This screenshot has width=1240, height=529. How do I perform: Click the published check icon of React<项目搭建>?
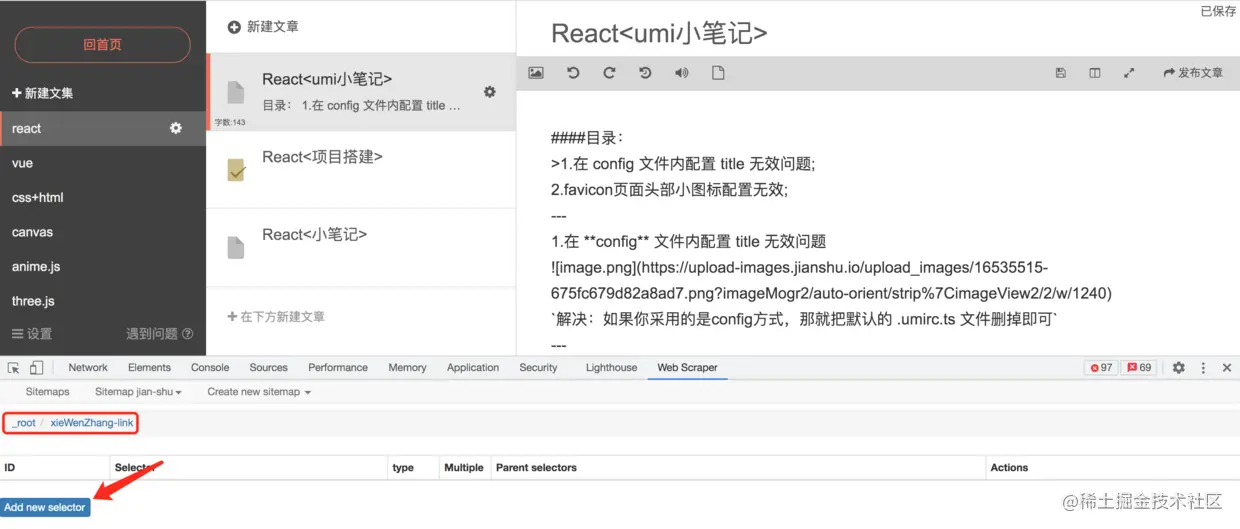click(x=236, y=170)
